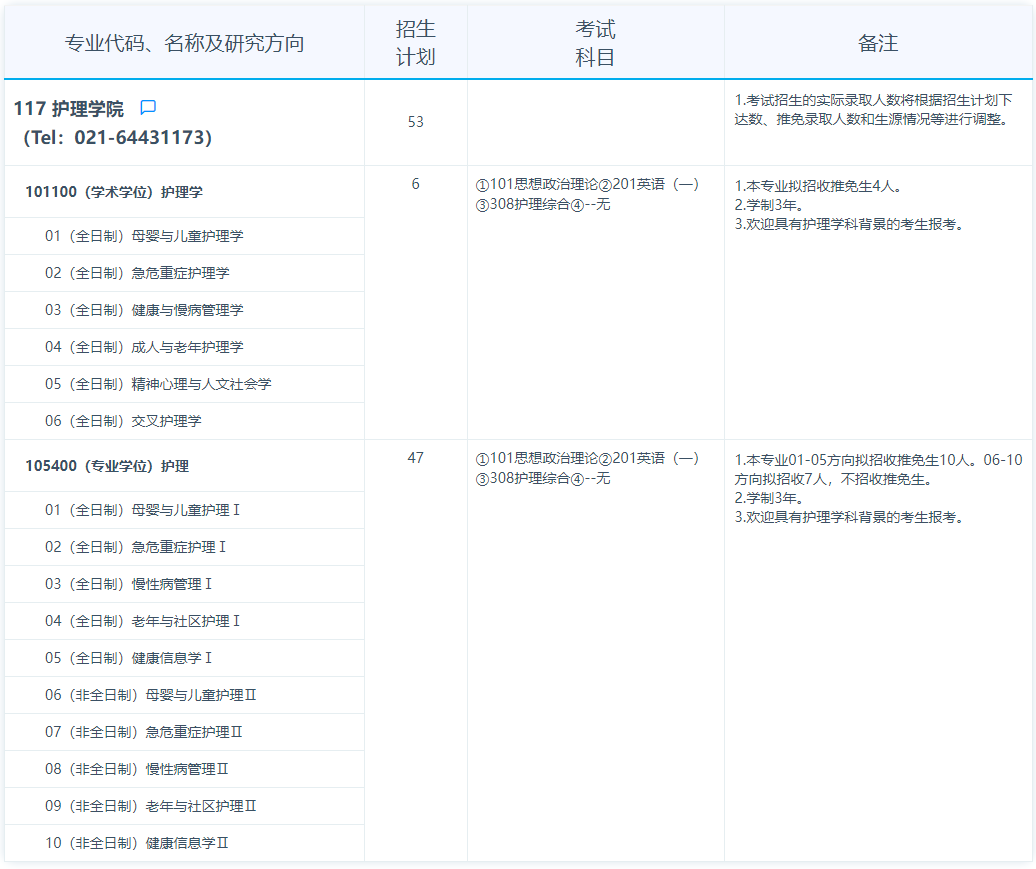
Task: Select direction 02 急危重症护理学
Action: coord(137,273)
